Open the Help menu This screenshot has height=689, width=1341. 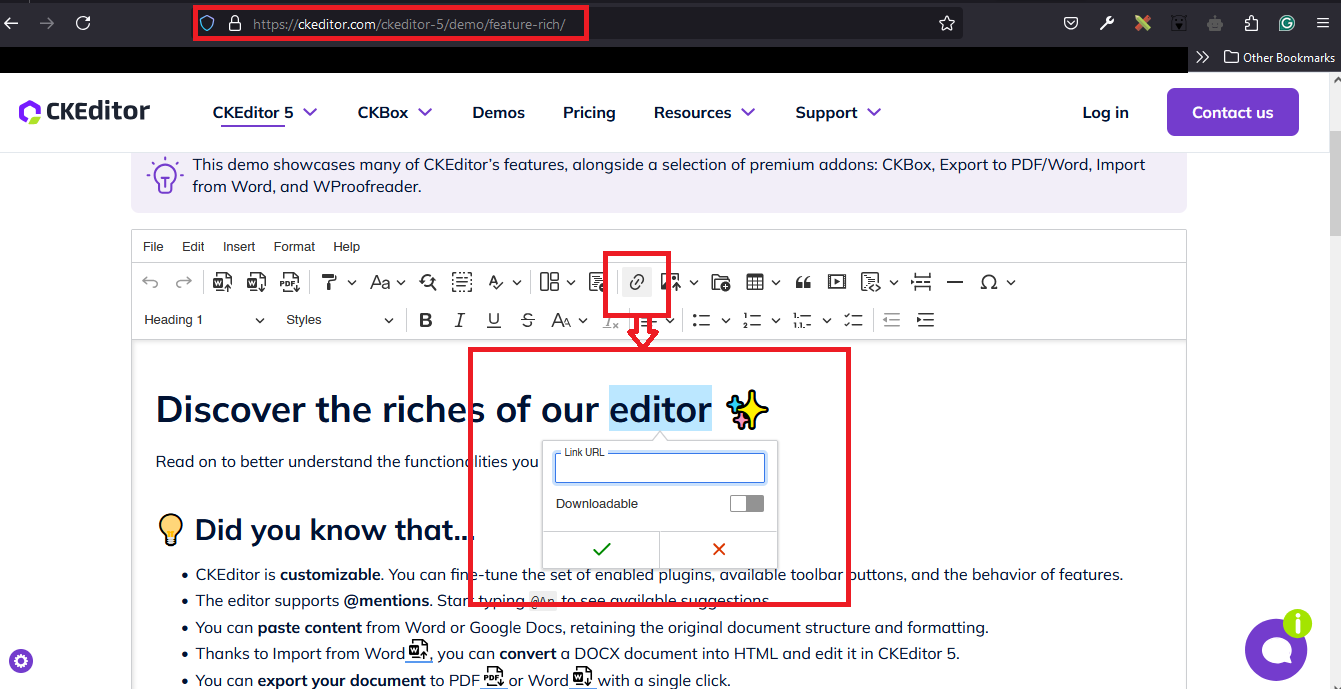pos(347,247)
